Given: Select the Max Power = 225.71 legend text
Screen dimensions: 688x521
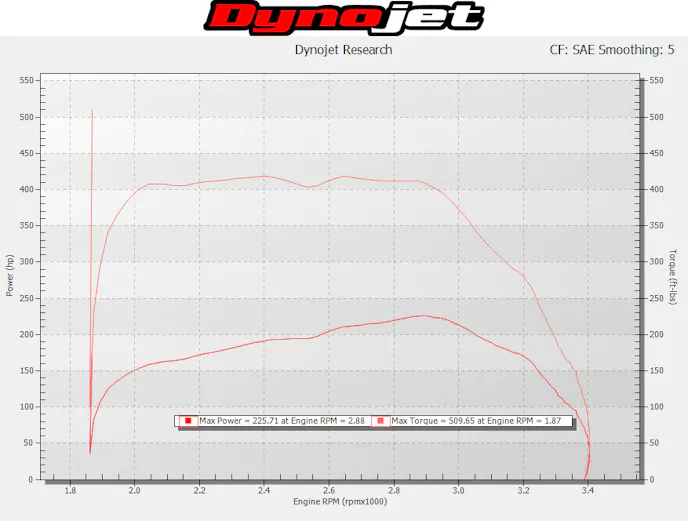Looking at the screenshot, I should (282, 422).
